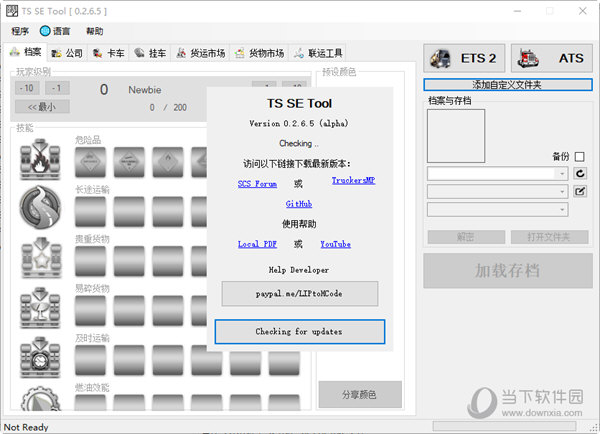Toggle first 长途运输 skill level

tap(90, 212)
